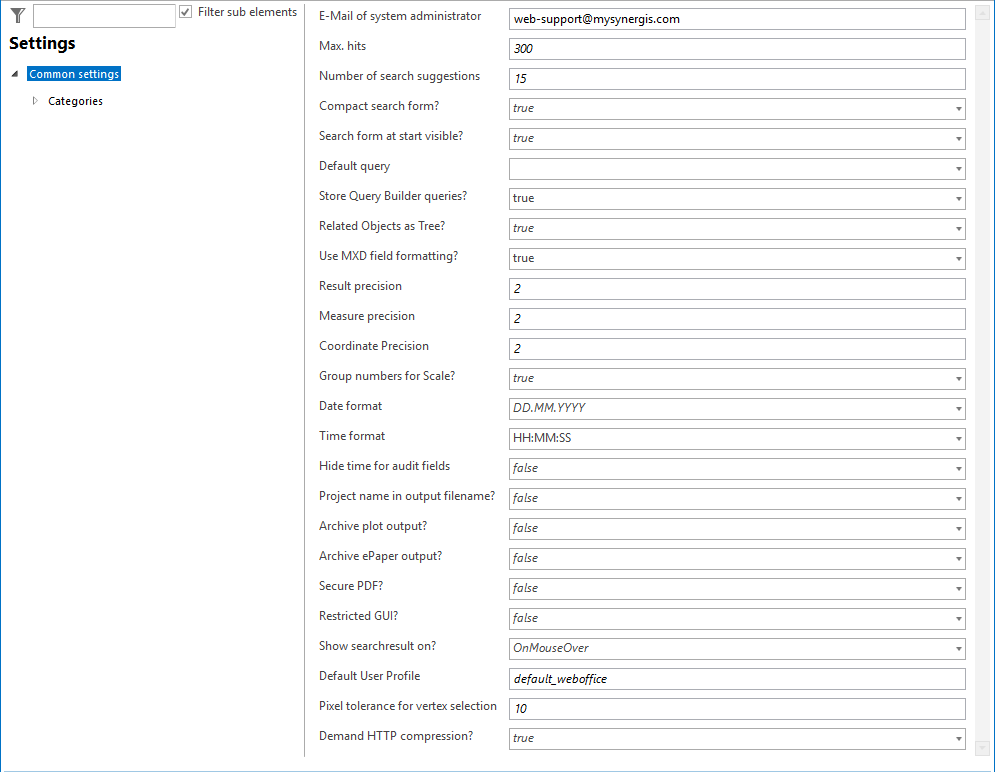This screenshot has height=772, width=995.
Task: Open the Archive plot output dropdown
Action: point(958,529)
